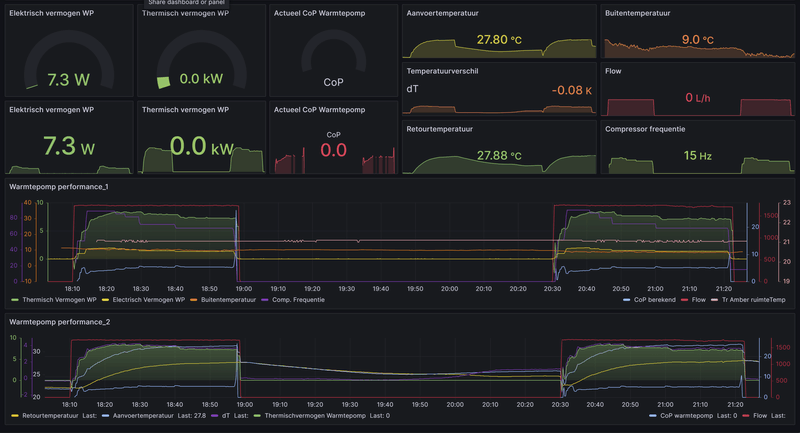Viewport: 800px width, 433px height.
Task: Click the 20:30 time label in performance_1 chart
Action: coord(552,289)
